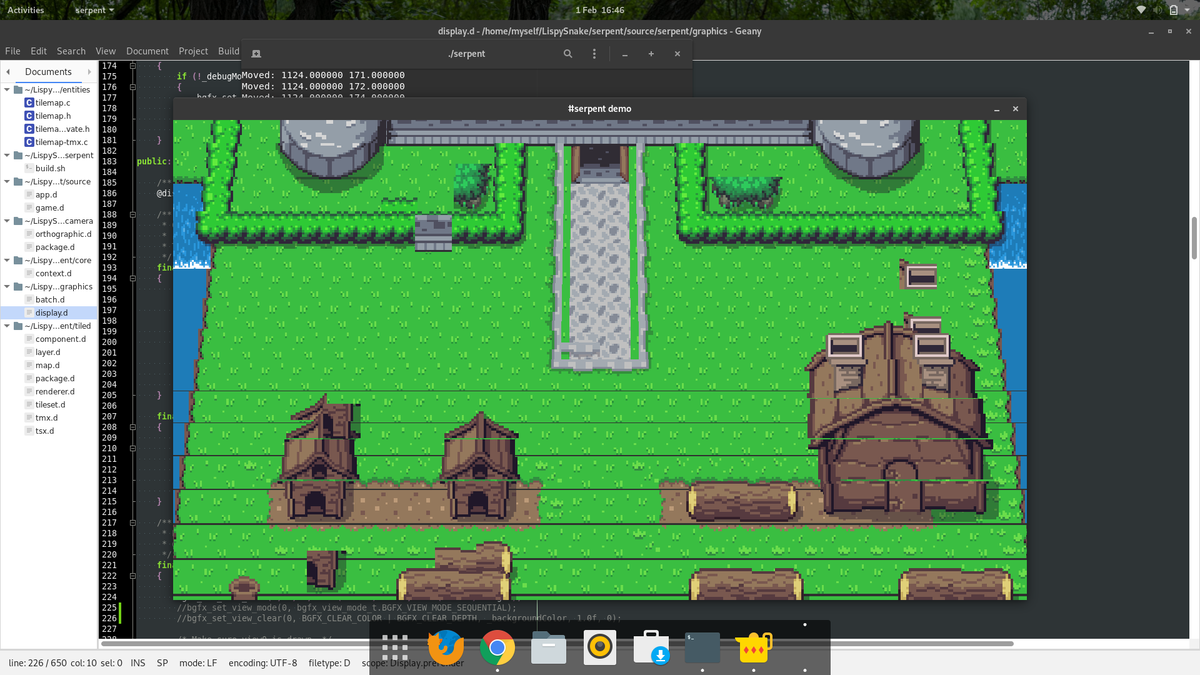Click the Wi-Fi indicator in top bar
1200x675 pixels.
coord(1143,9)
